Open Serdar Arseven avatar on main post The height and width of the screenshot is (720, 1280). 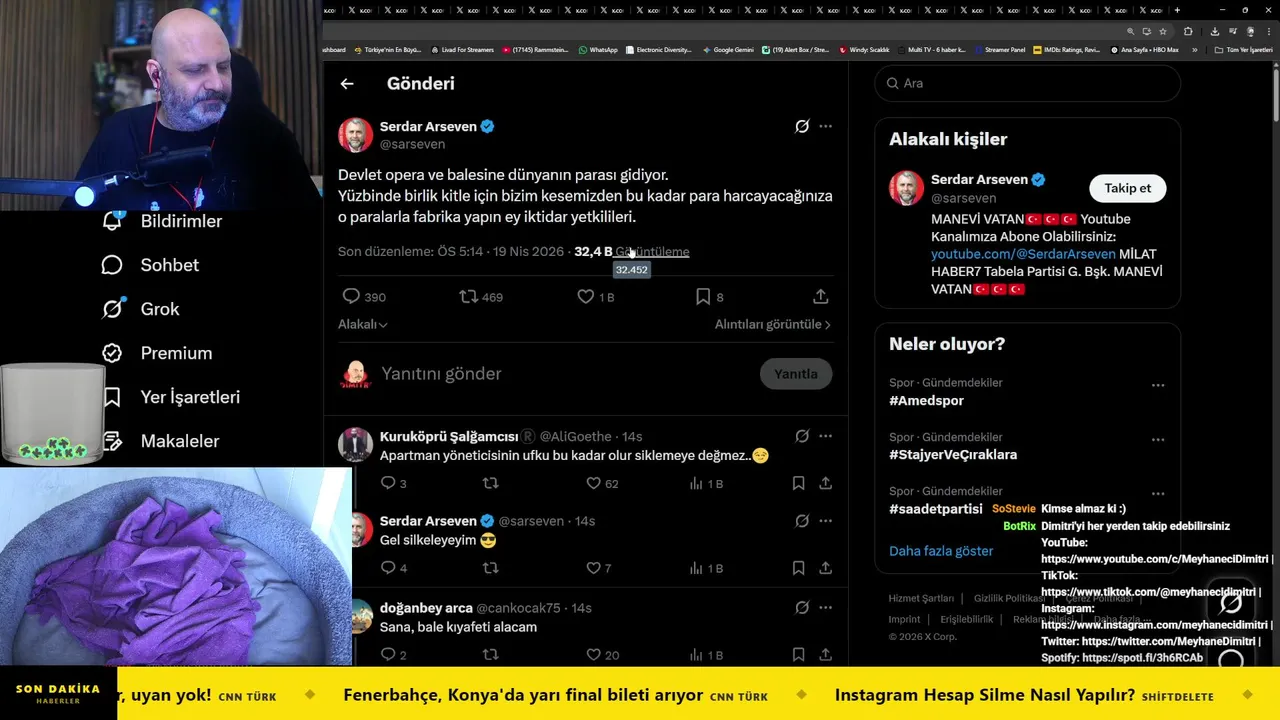[x=355, y=135]
